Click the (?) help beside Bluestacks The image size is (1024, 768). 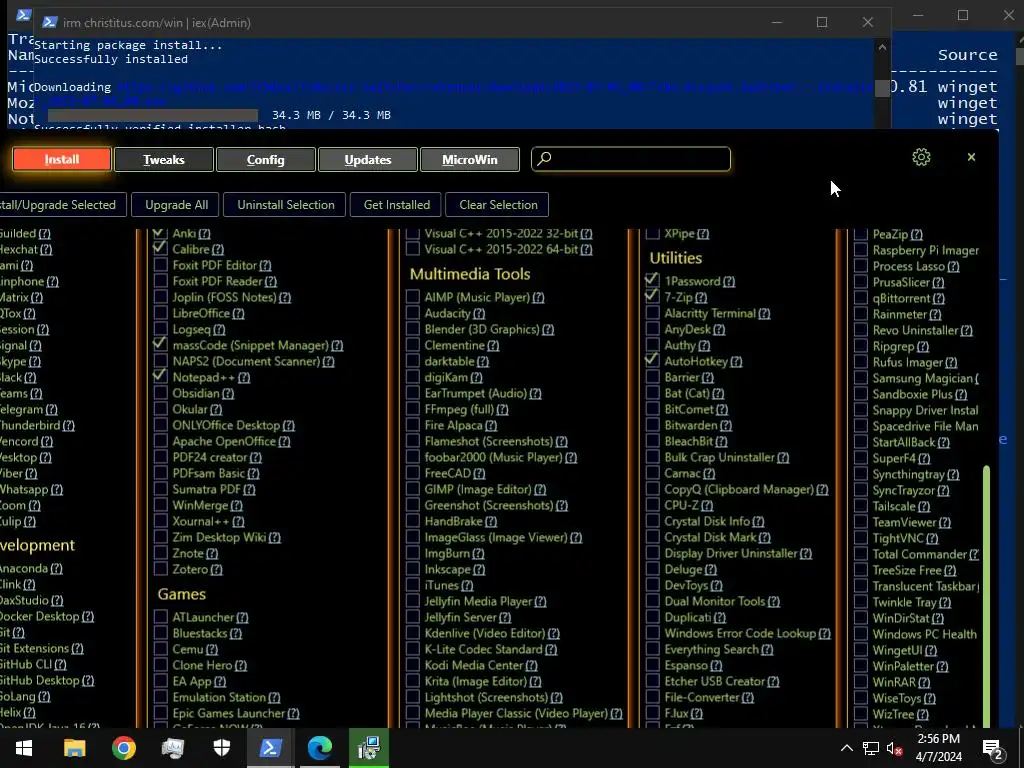click(235, 633)
